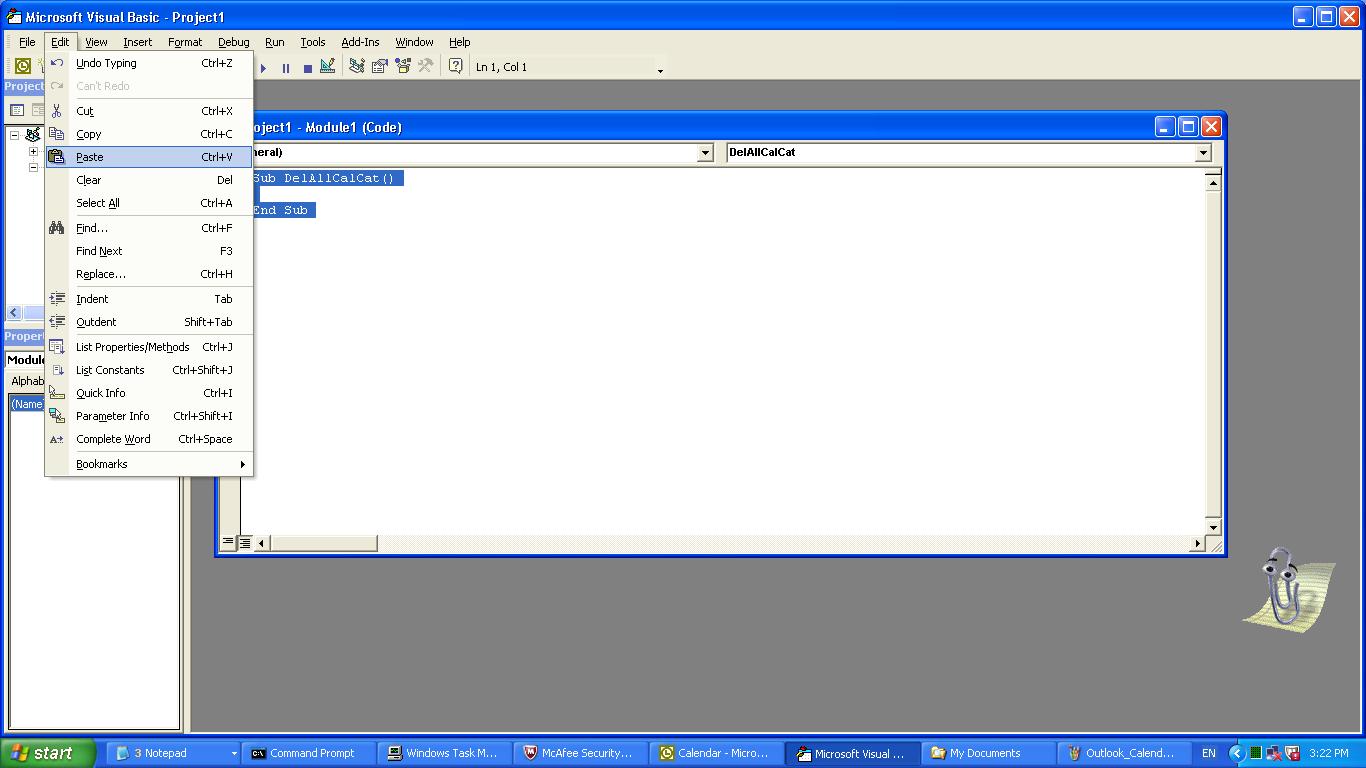Choose Paste from the Edit menu
This screenshot has width=1366, height=768.
[x=90, y=157]
